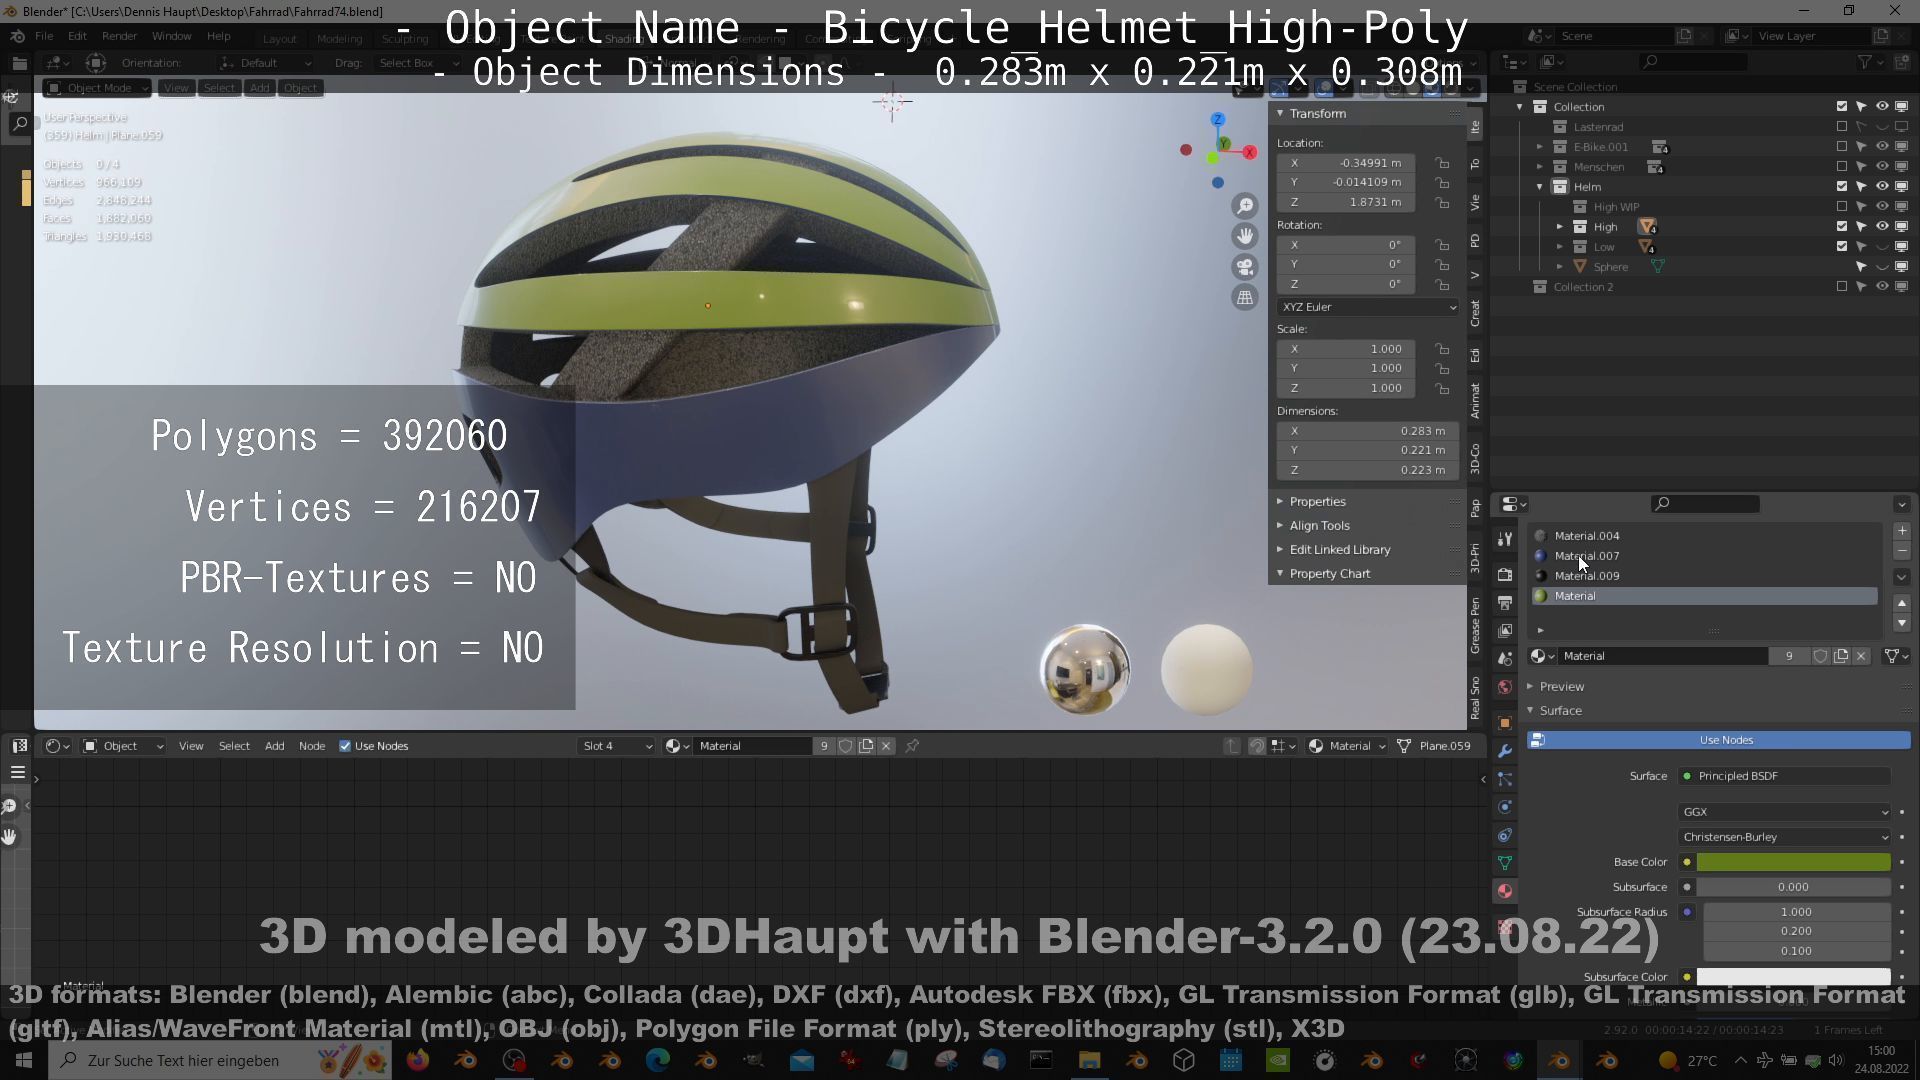Open the Material properties tab icon
1920x1080 pixels.
tap(1505, 891)
